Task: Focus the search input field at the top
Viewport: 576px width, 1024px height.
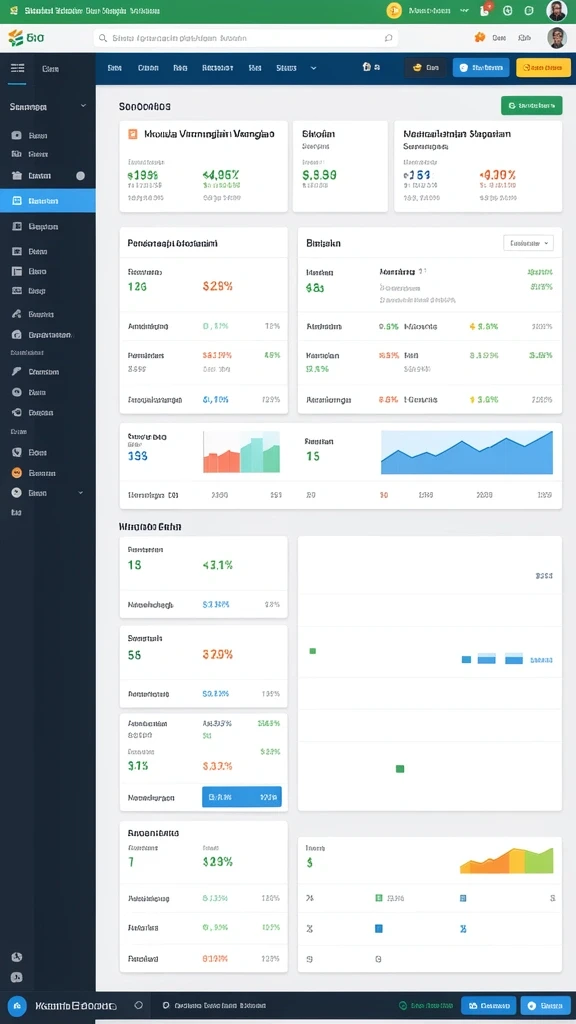Action: 246,39
